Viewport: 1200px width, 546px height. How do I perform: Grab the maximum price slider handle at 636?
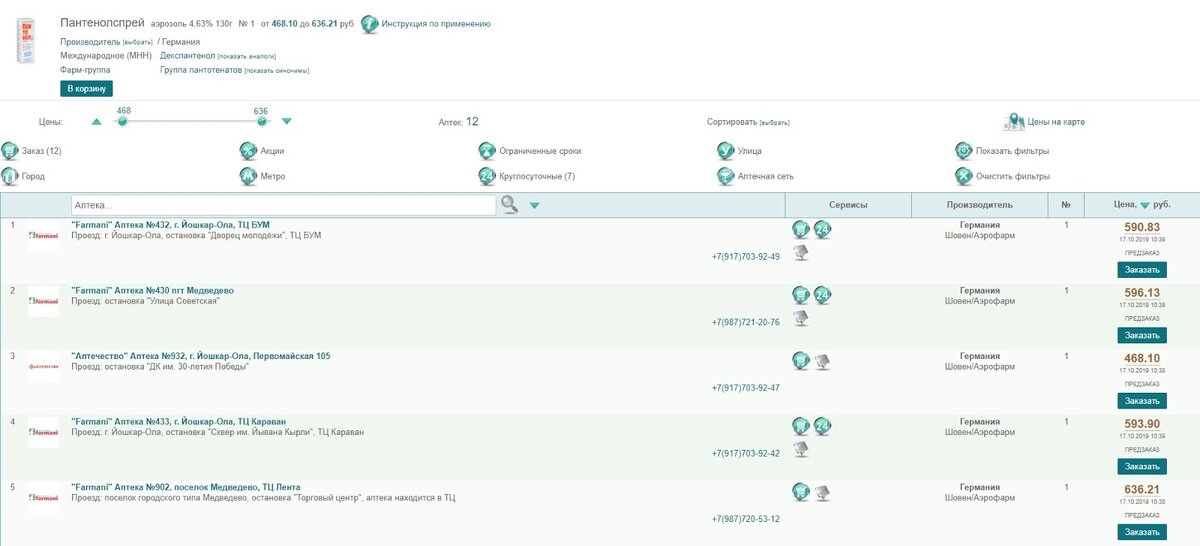[x=262, y=121]
